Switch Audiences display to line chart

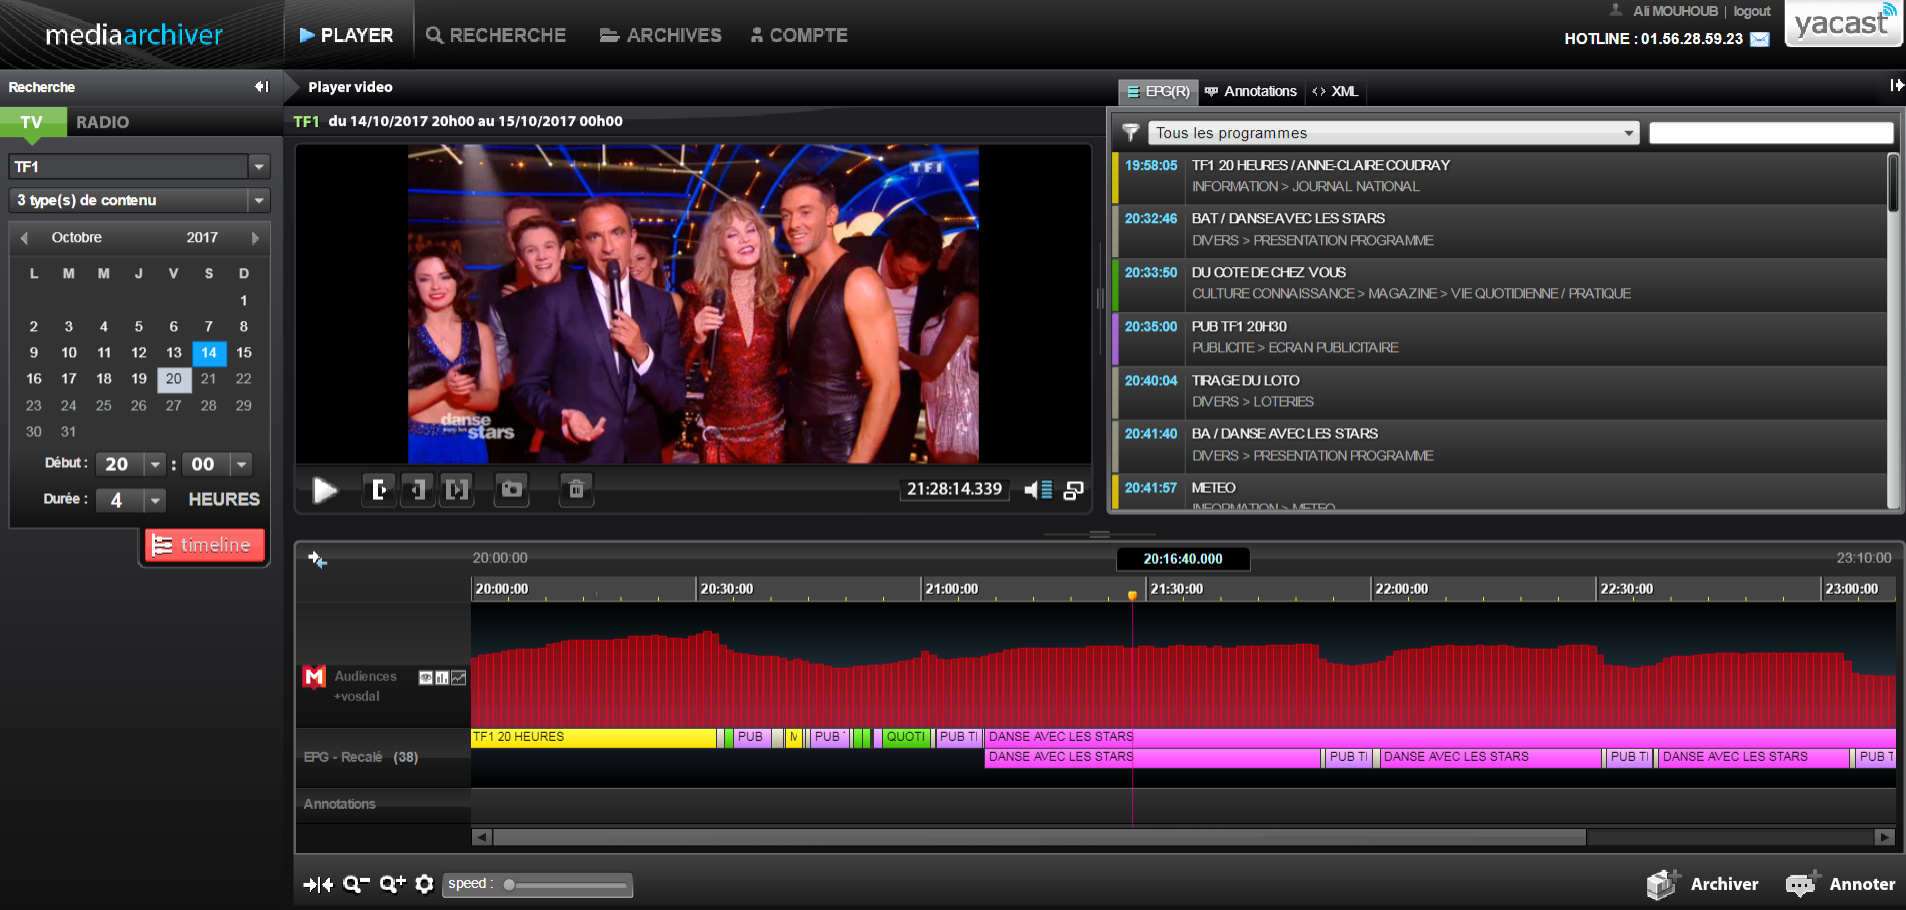458,678
